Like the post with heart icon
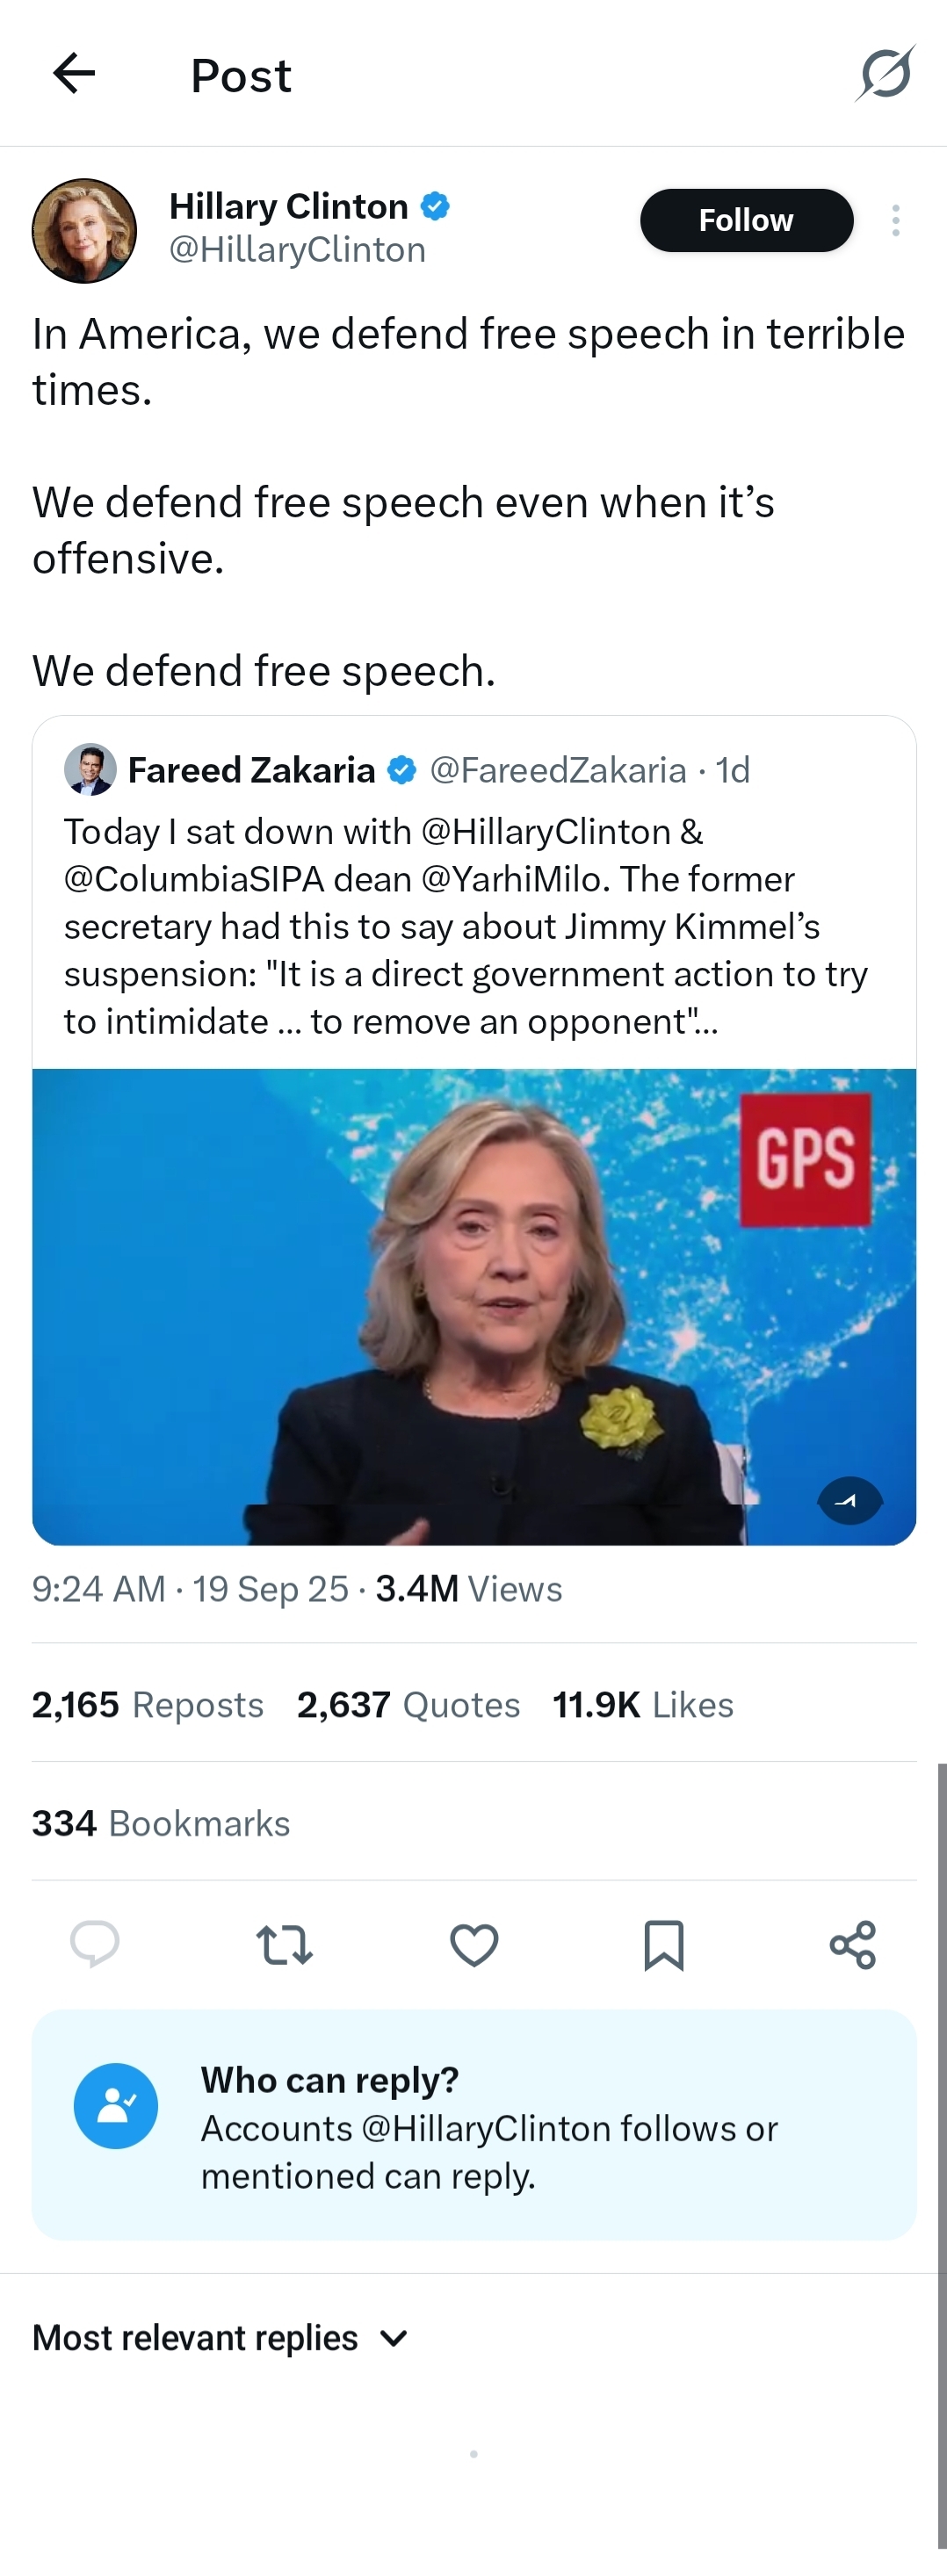The image size is (947, 2576). [x=474, y=1944]
